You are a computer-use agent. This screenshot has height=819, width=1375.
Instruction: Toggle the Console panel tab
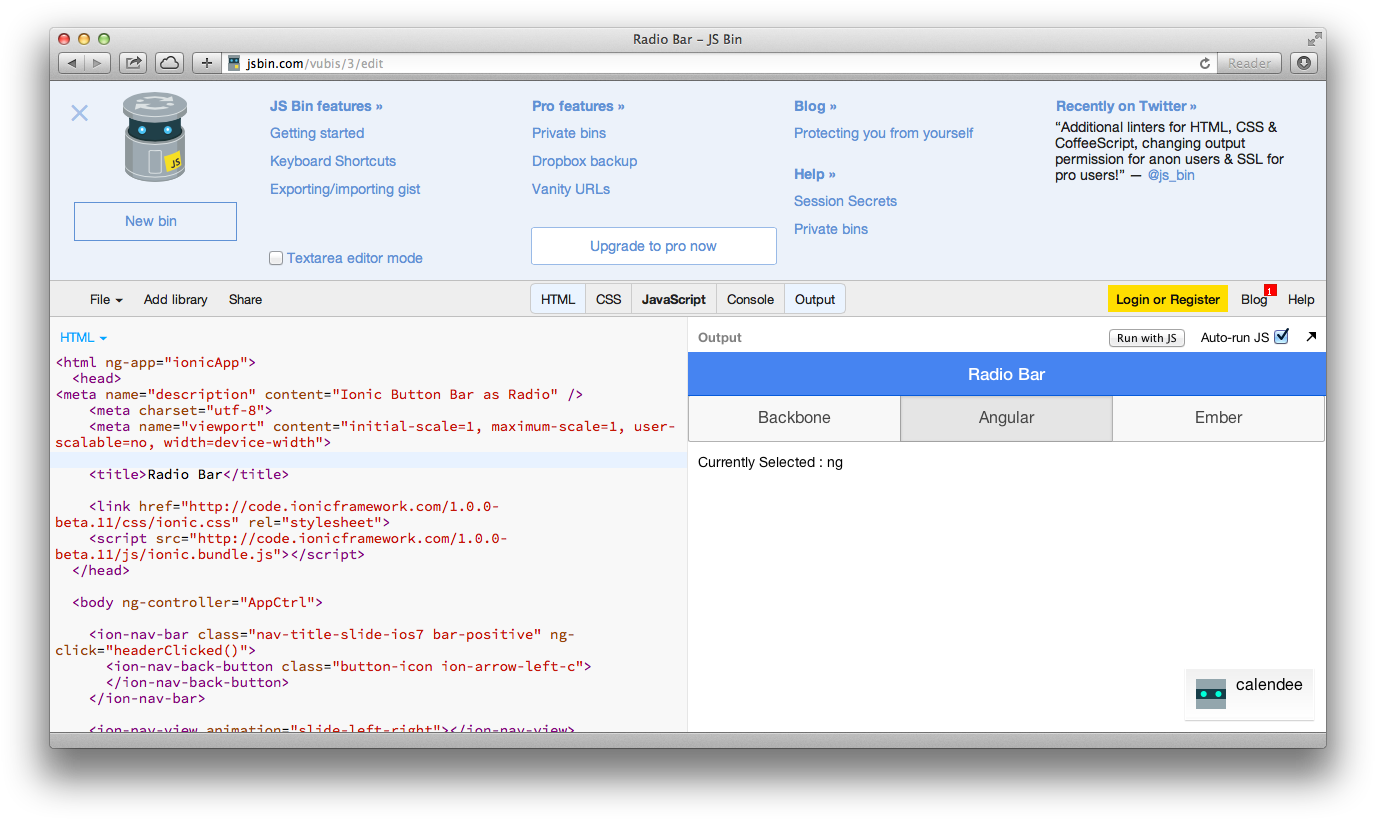point(750,299)
